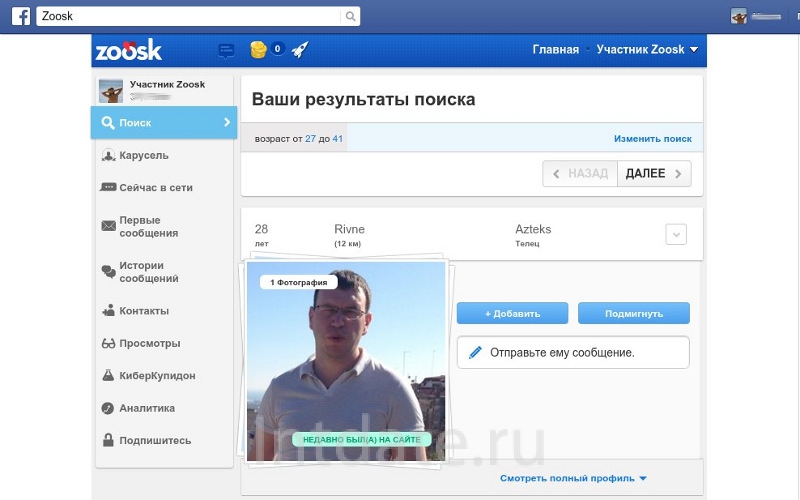Click the flask icon for КиберКупидон
Viewport: 800px width, 500px height.
tap(108, 375)
